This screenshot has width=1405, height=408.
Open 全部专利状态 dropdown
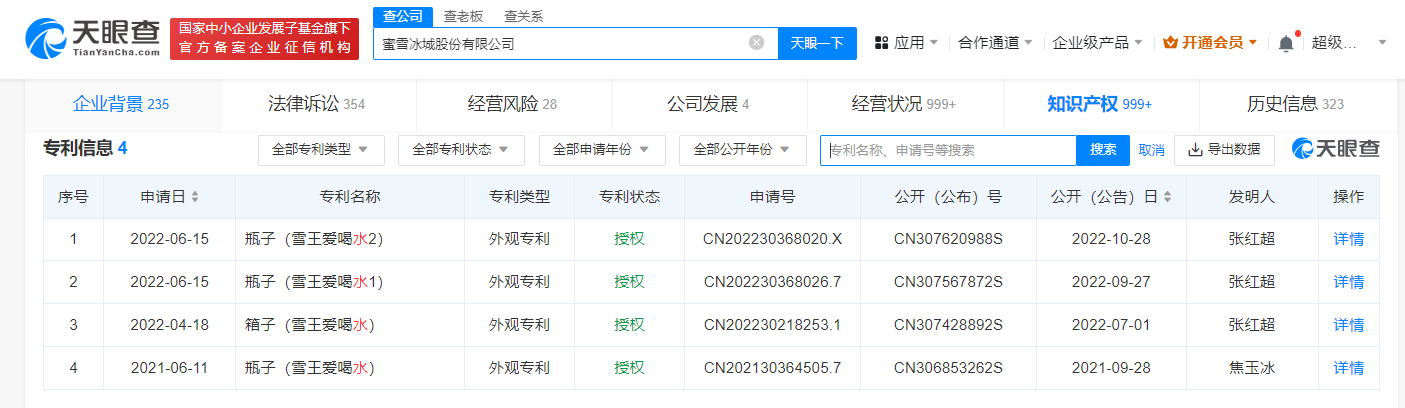click(461, 150)
